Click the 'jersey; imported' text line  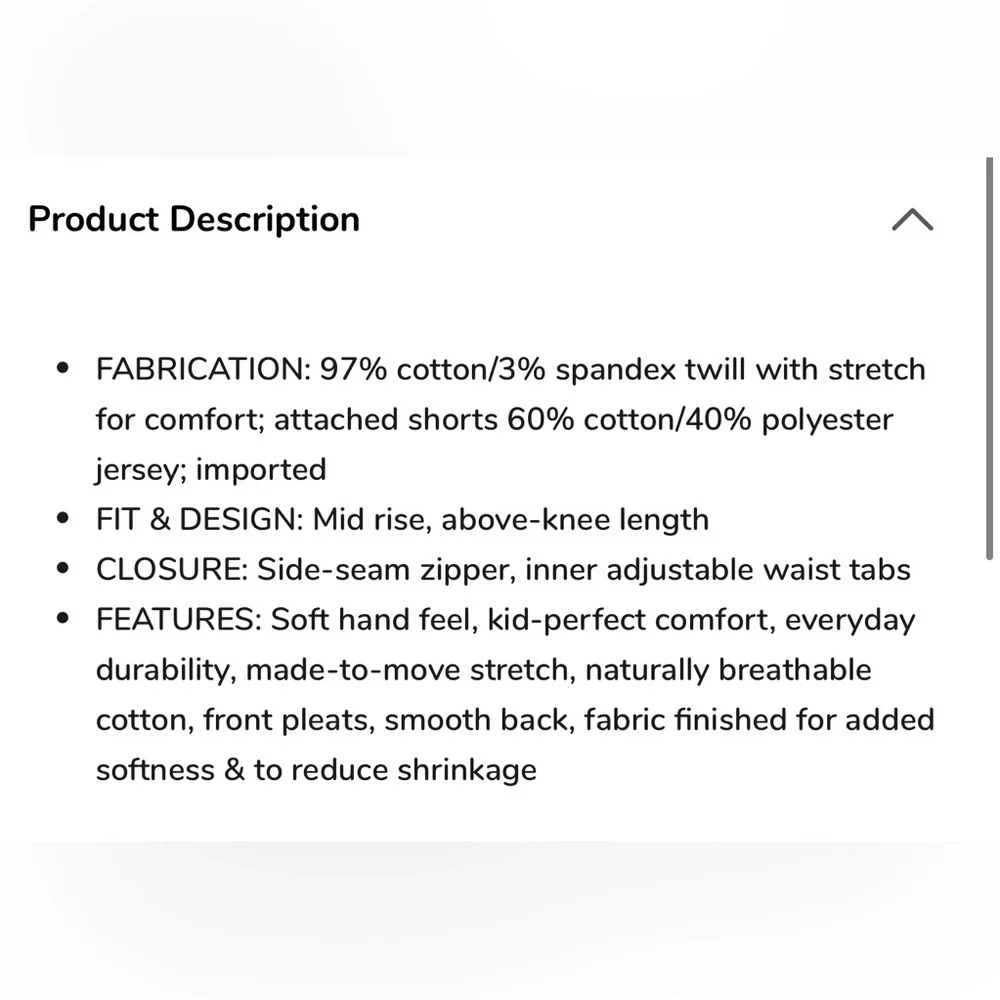pos(211,470)
